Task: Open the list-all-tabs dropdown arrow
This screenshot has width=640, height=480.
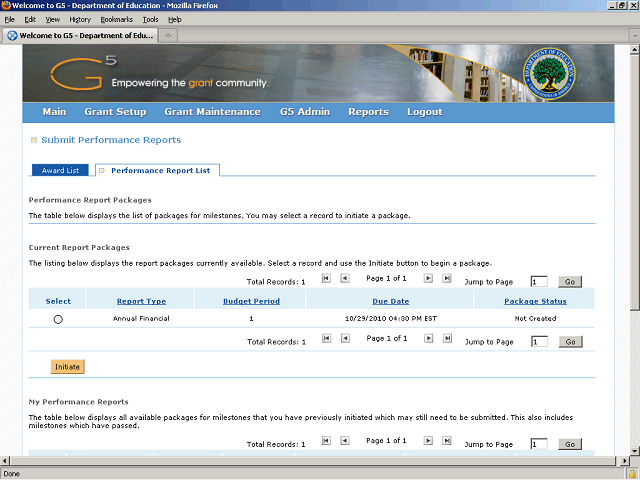Action: point(635,36)
